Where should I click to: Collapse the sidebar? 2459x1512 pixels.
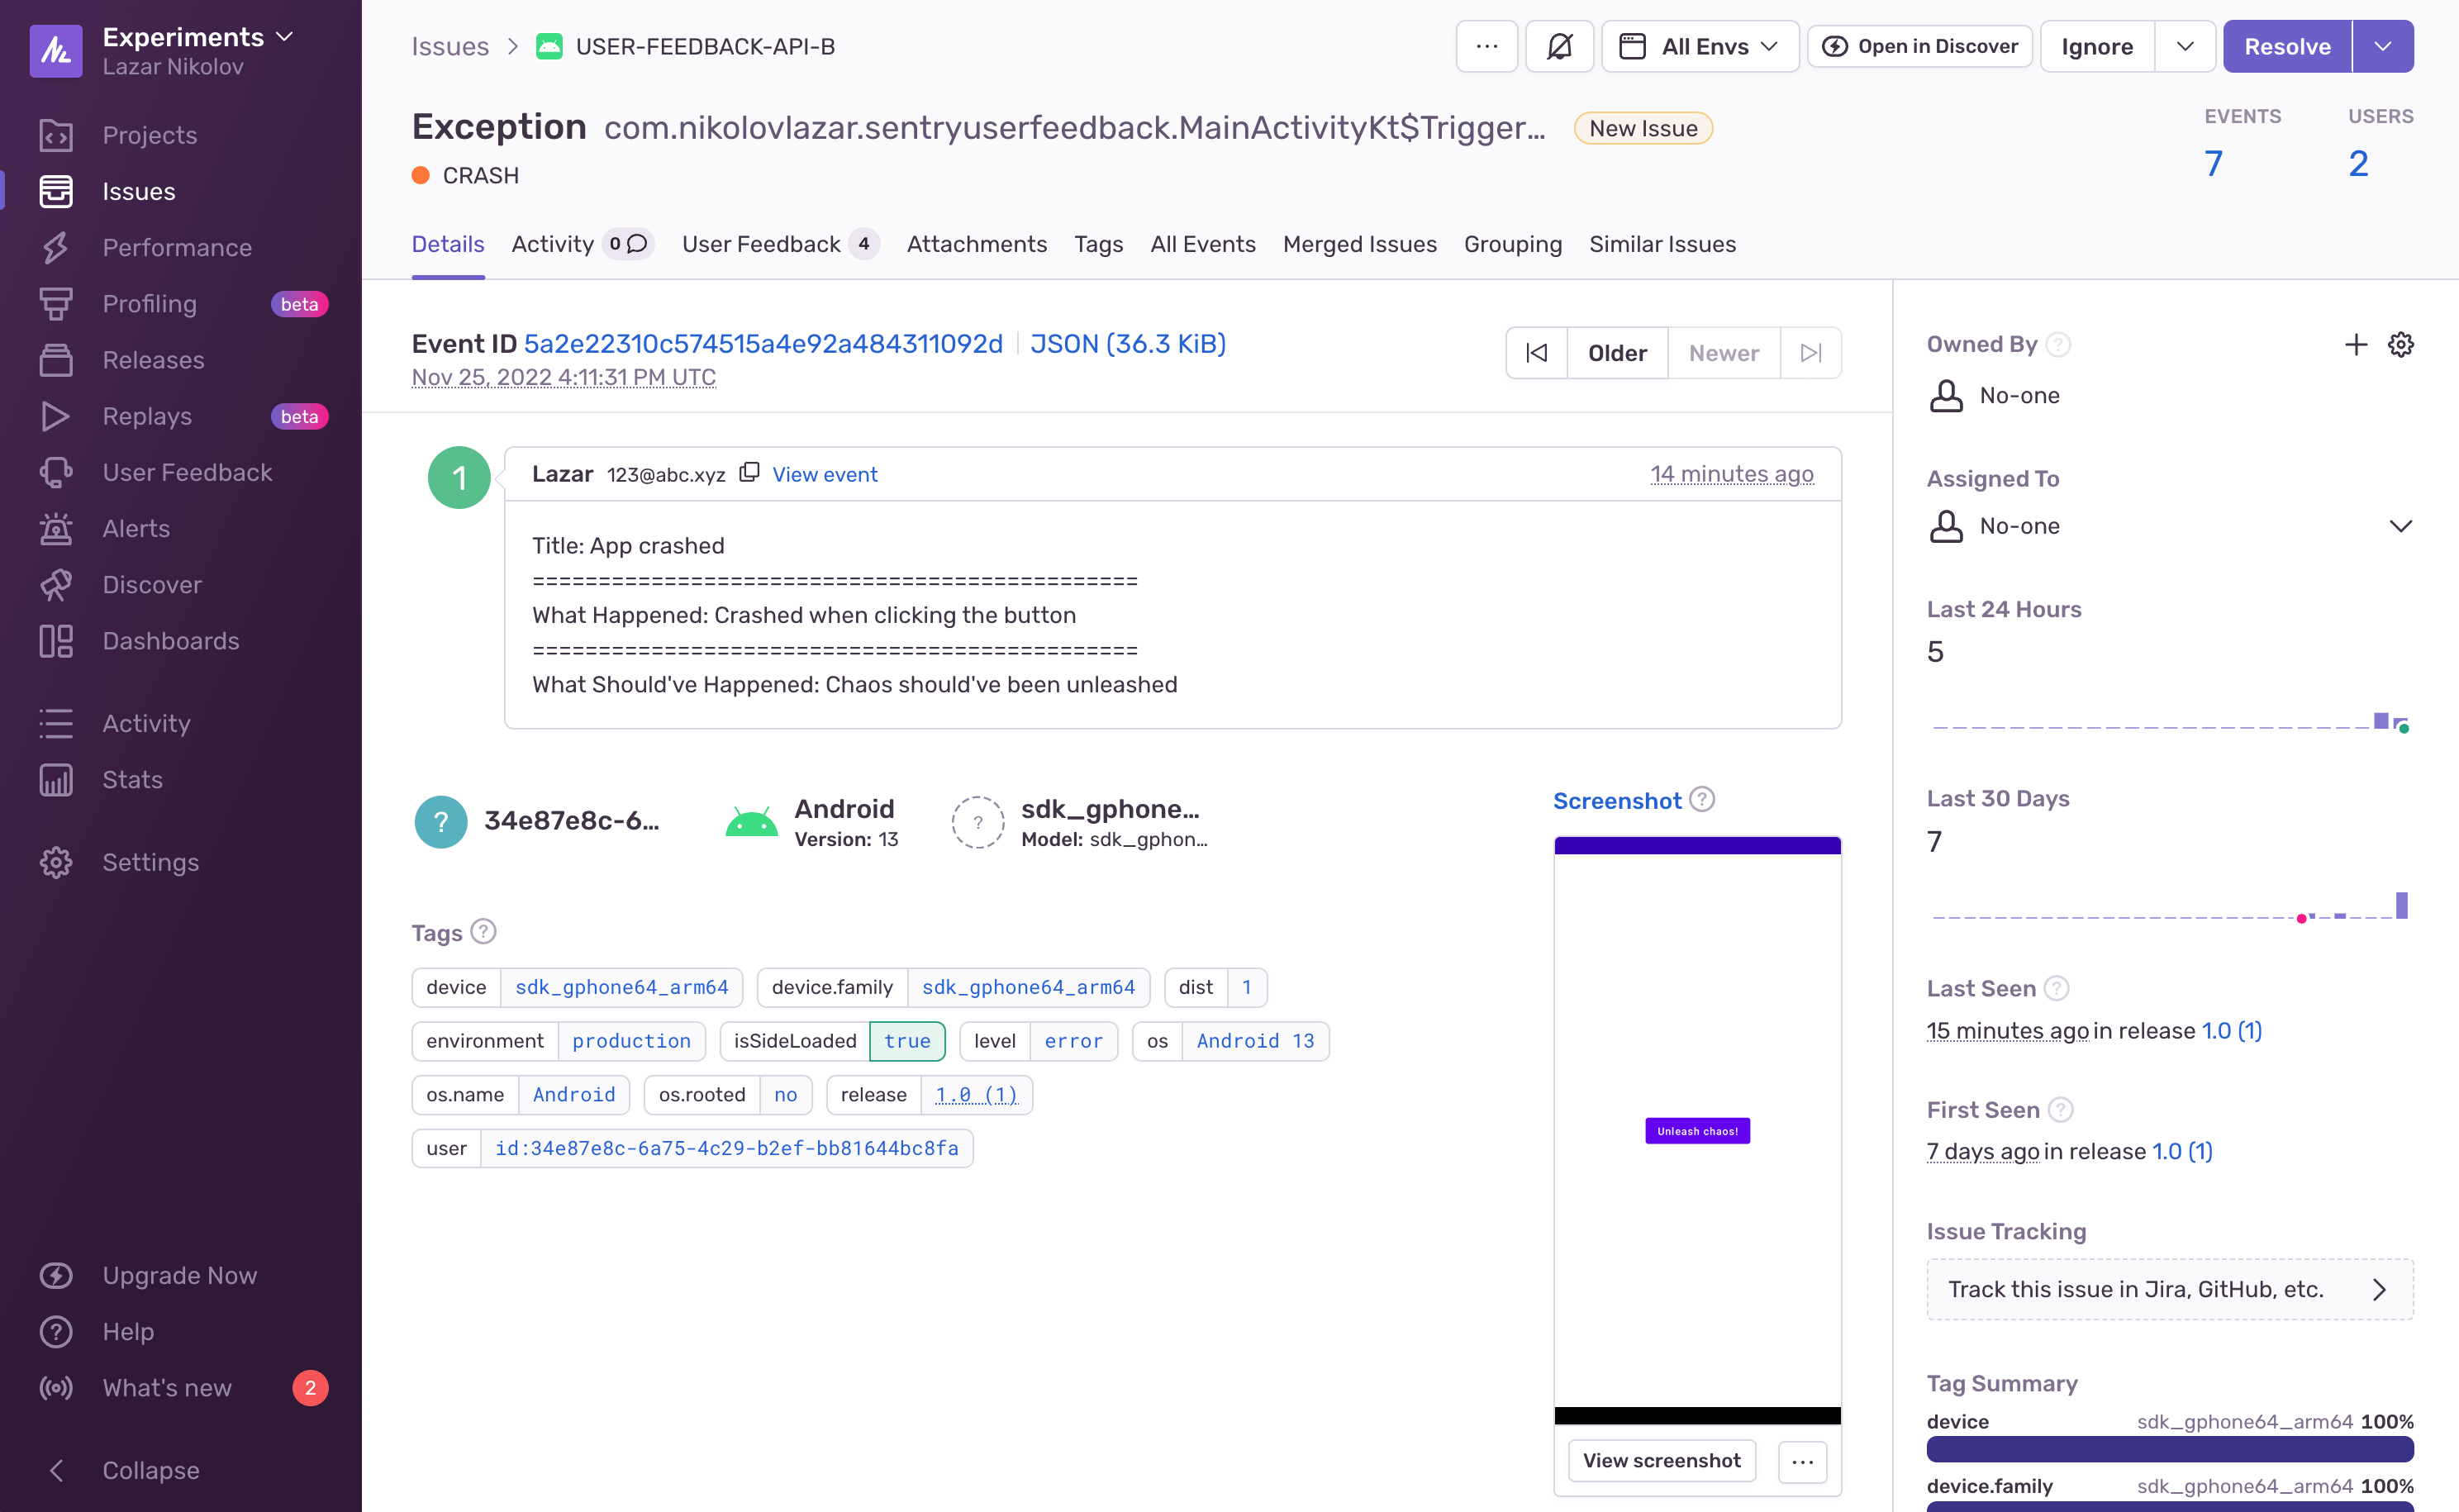150,1469
